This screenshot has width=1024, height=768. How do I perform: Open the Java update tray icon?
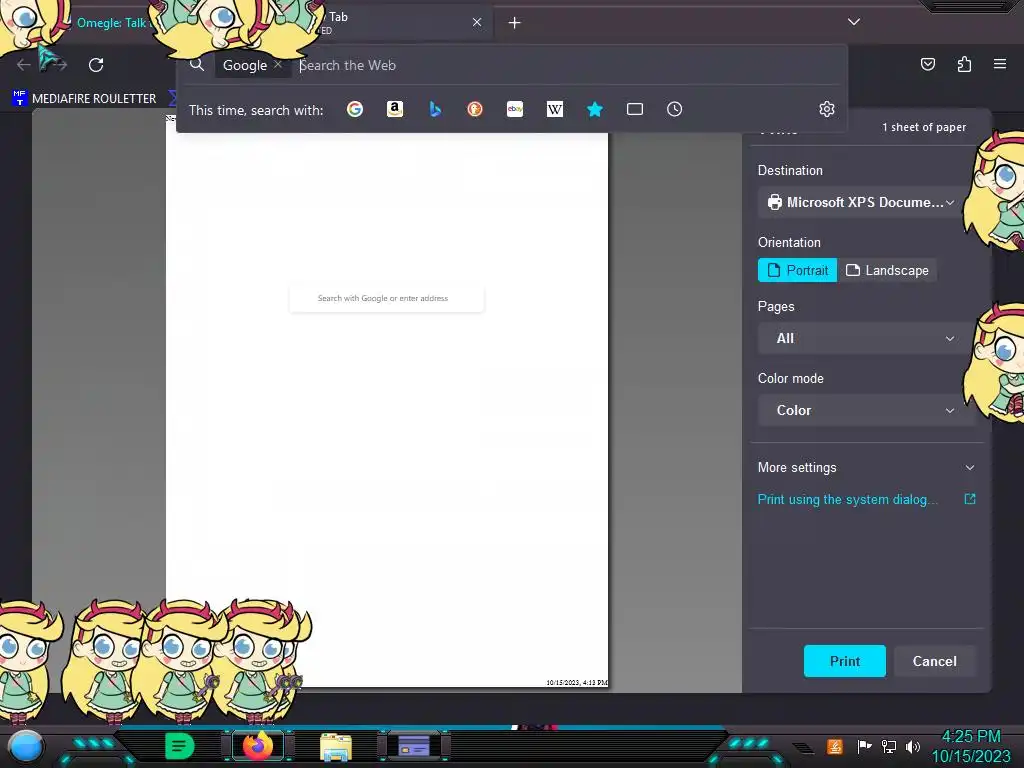(834, 746)
